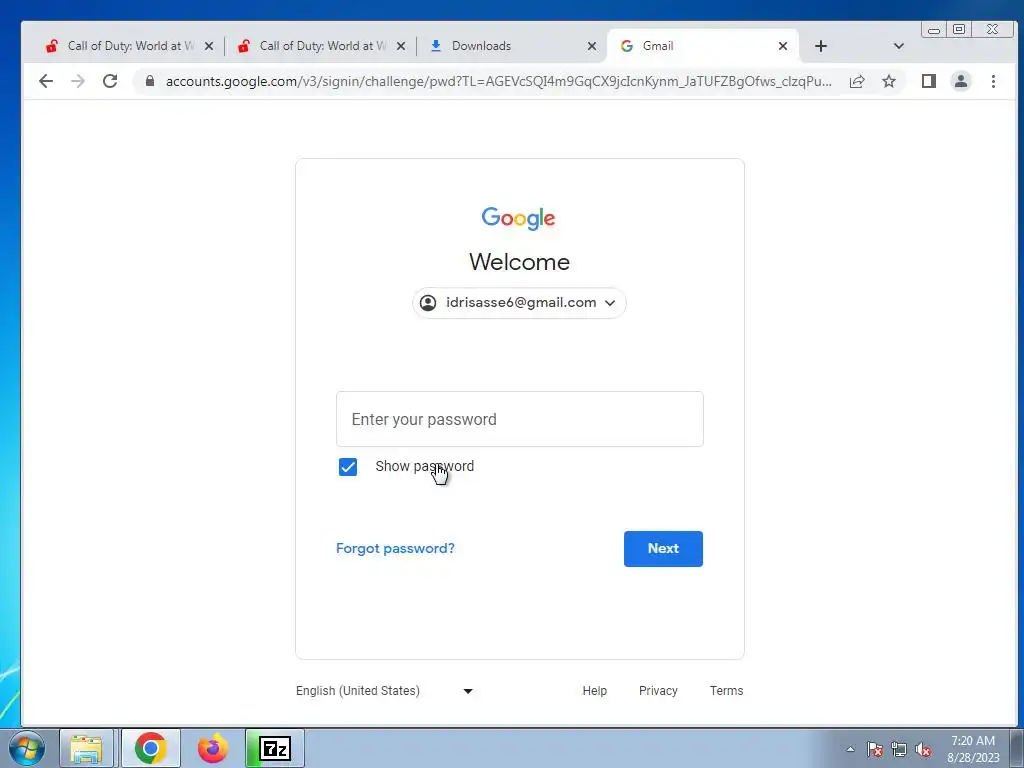Launch Windows Explorer from the taskbar
The width and height of the screenshot is (1024, 768).
coord(86,748)
